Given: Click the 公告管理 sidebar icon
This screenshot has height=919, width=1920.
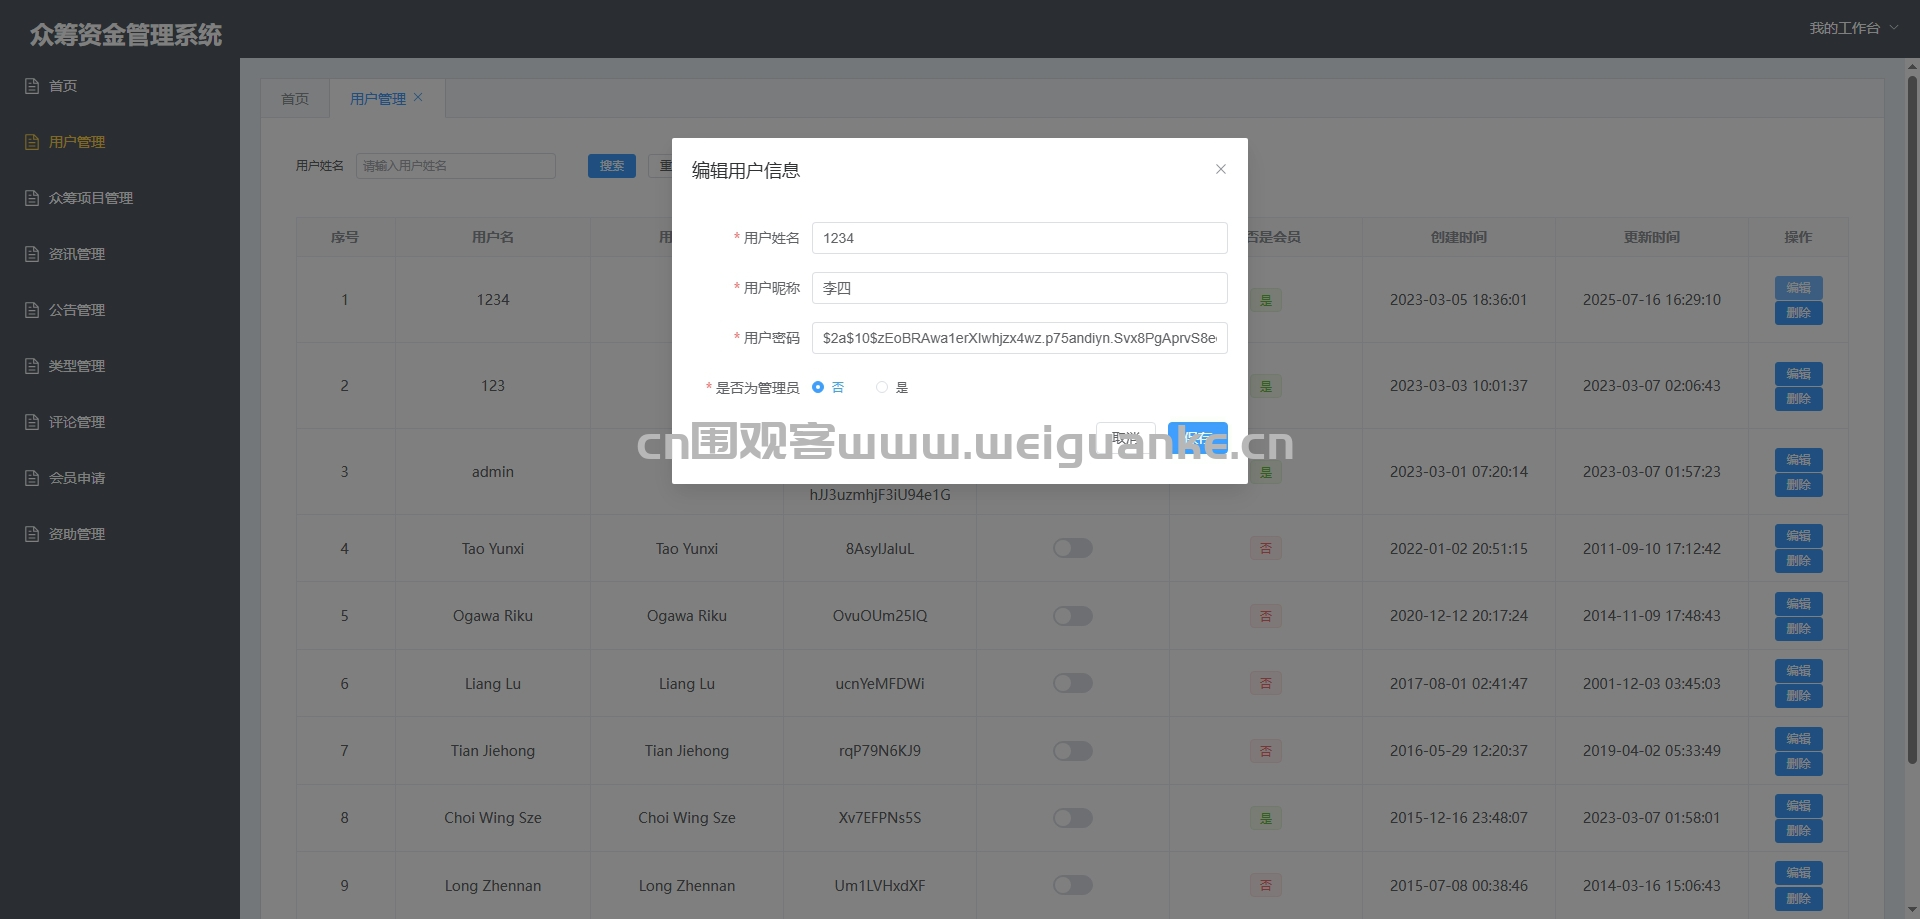Looking at the screenshot, I should pos(32,310).
